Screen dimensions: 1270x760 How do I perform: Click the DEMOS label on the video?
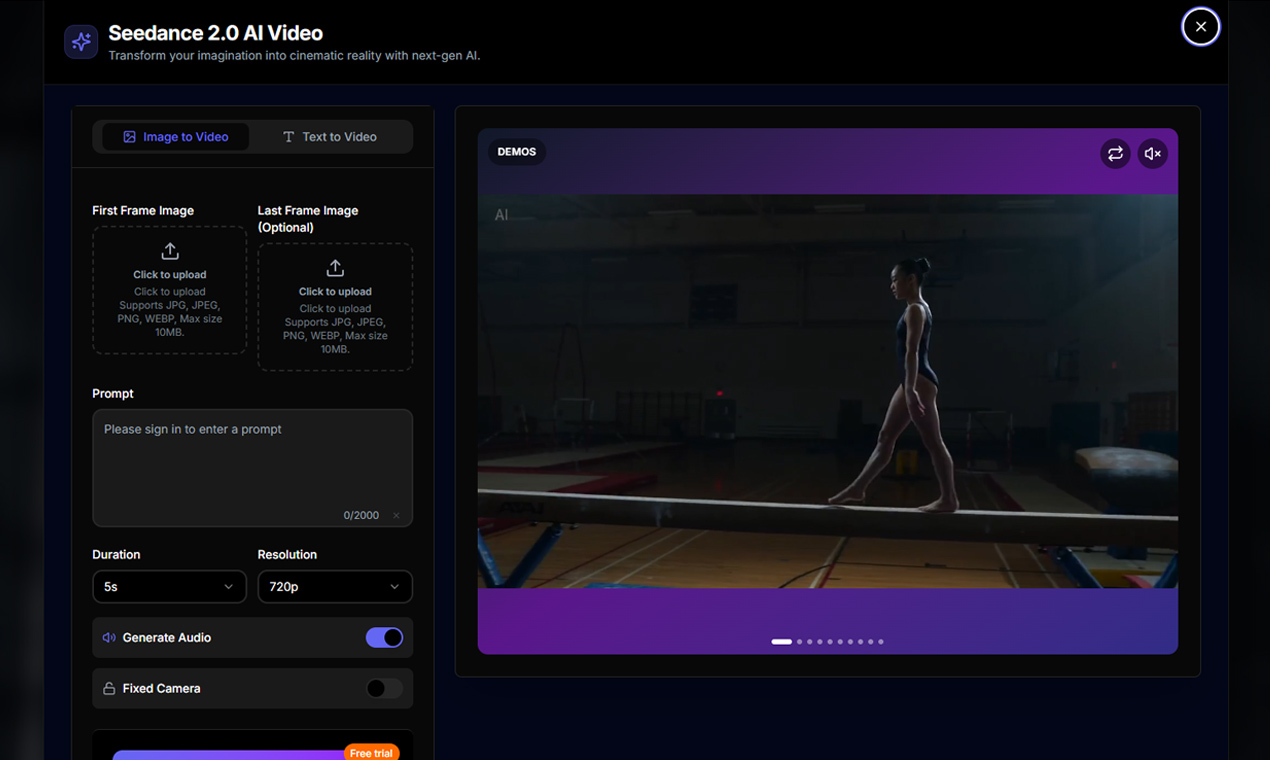tap(516, 151)
